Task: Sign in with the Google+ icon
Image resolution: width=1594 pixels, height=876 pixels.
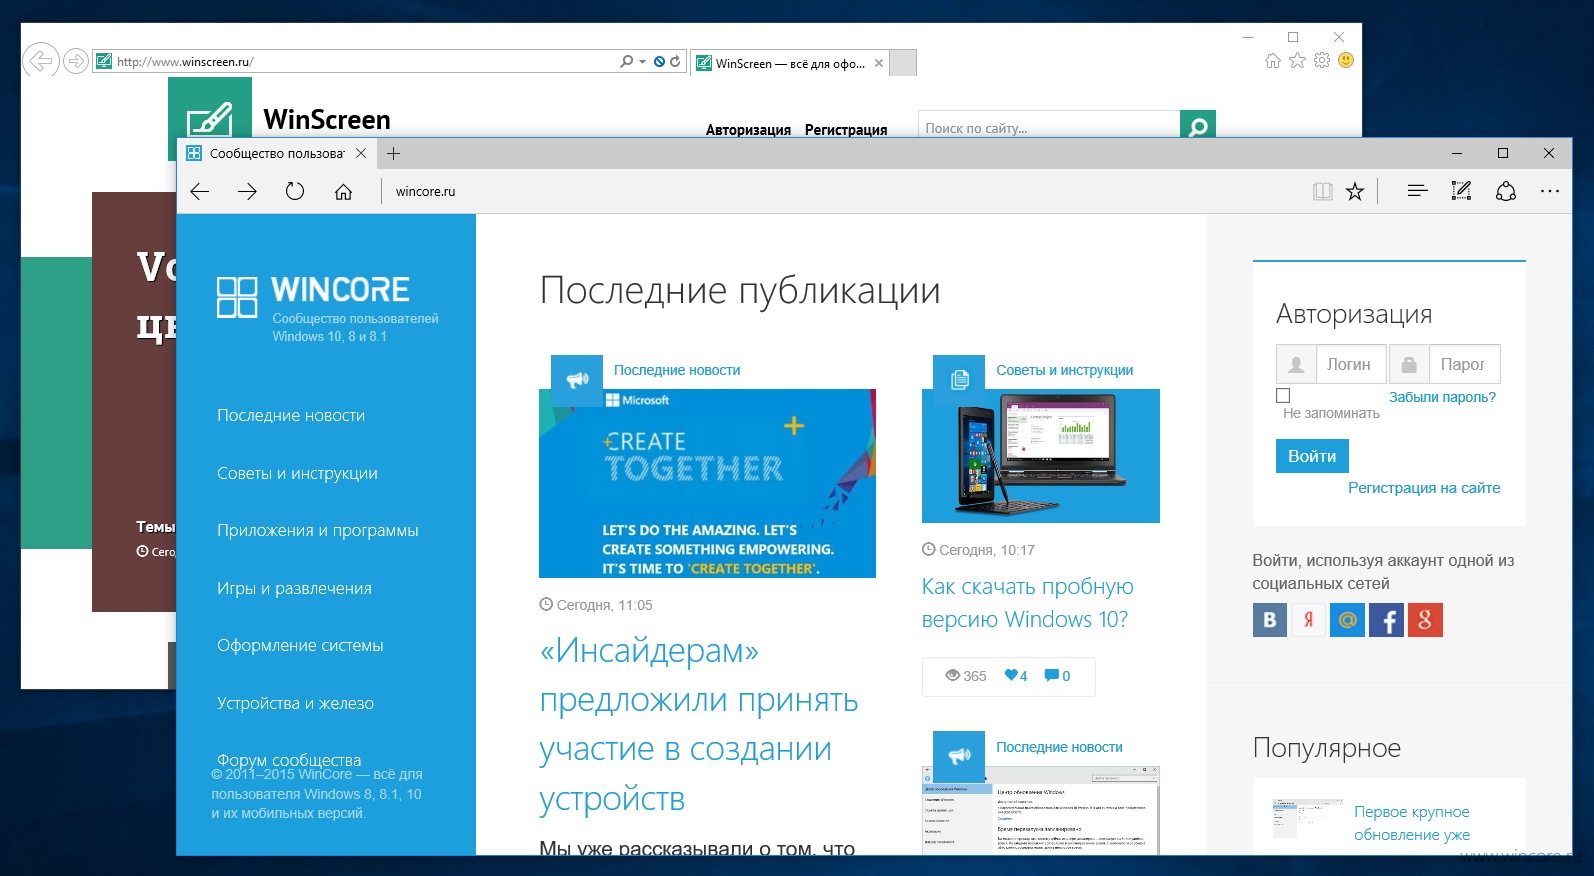Action: [x=1426, y=620]
